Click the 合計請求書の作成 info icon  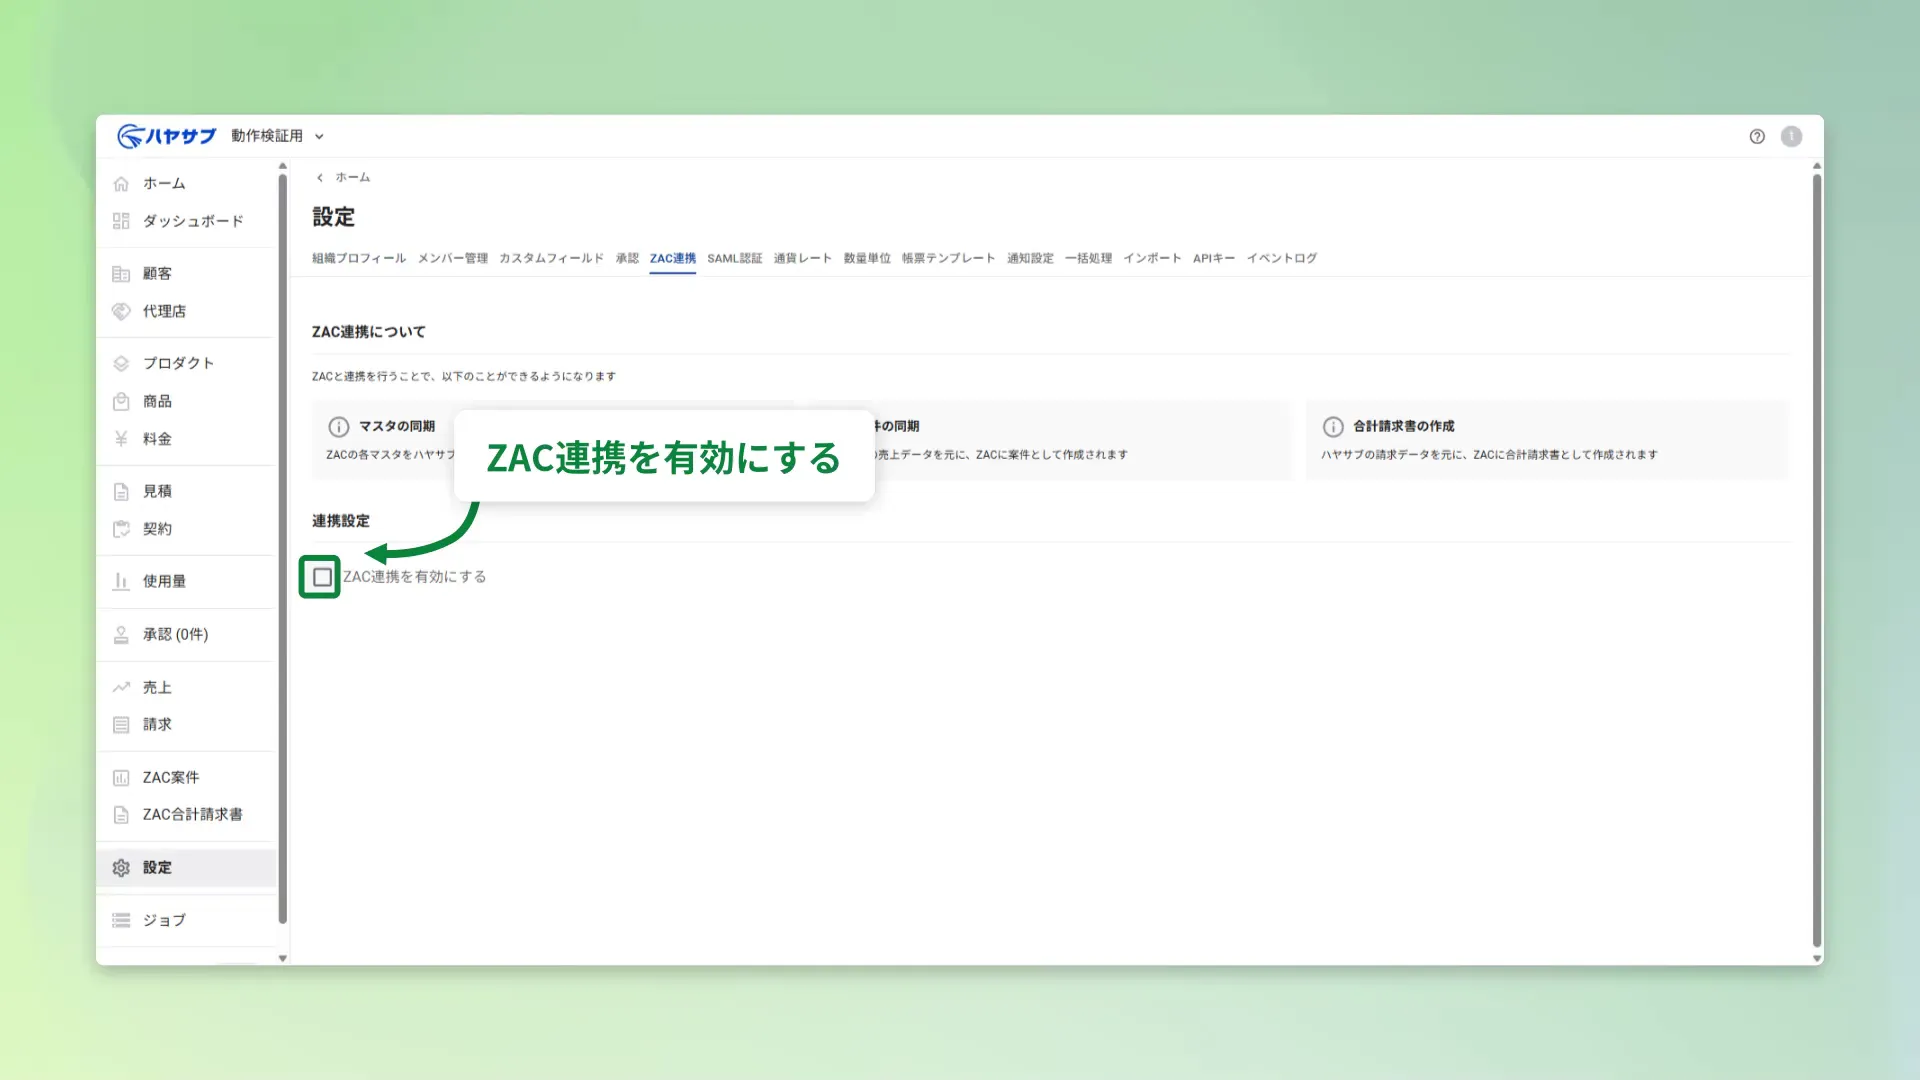(1333, 427)
